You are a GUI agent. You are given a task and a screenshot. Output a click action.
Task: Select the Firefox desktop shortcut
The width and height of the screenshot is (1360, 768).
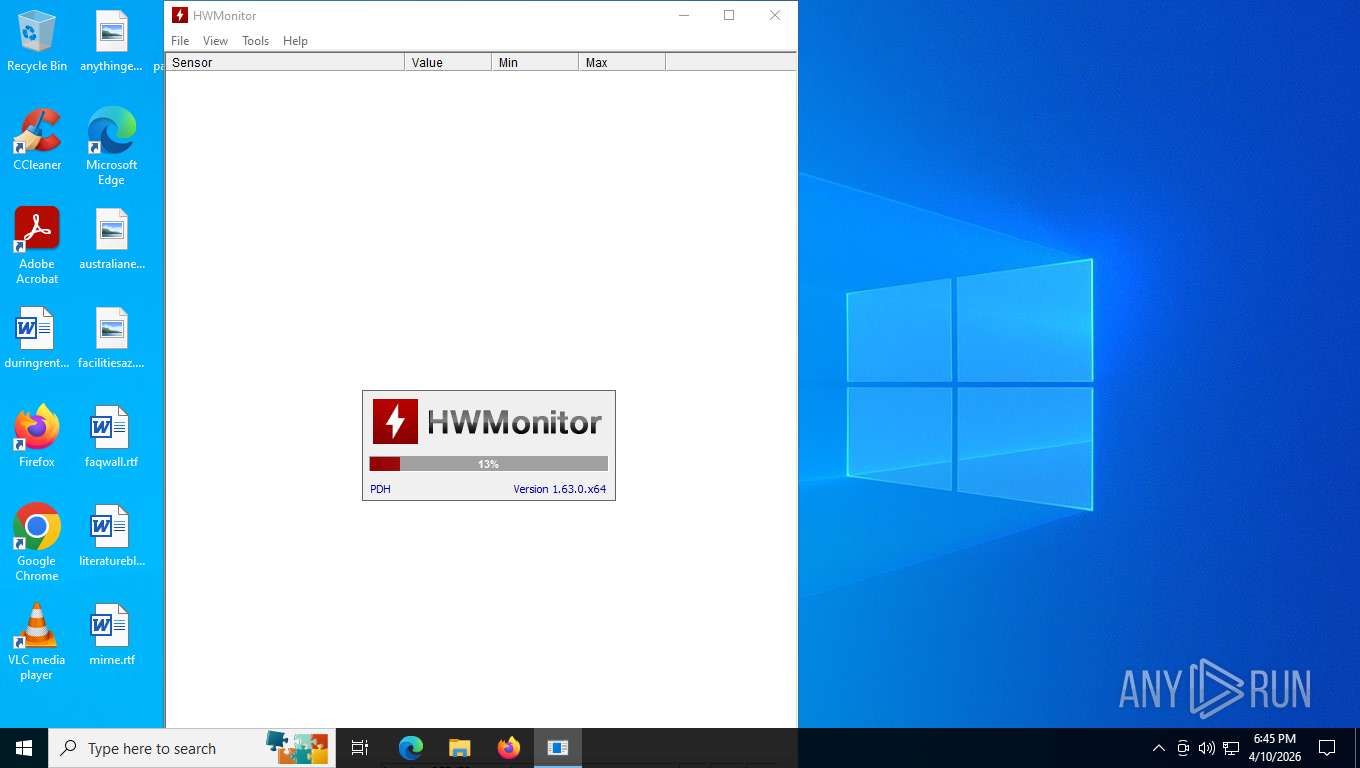tap(37, 437)
